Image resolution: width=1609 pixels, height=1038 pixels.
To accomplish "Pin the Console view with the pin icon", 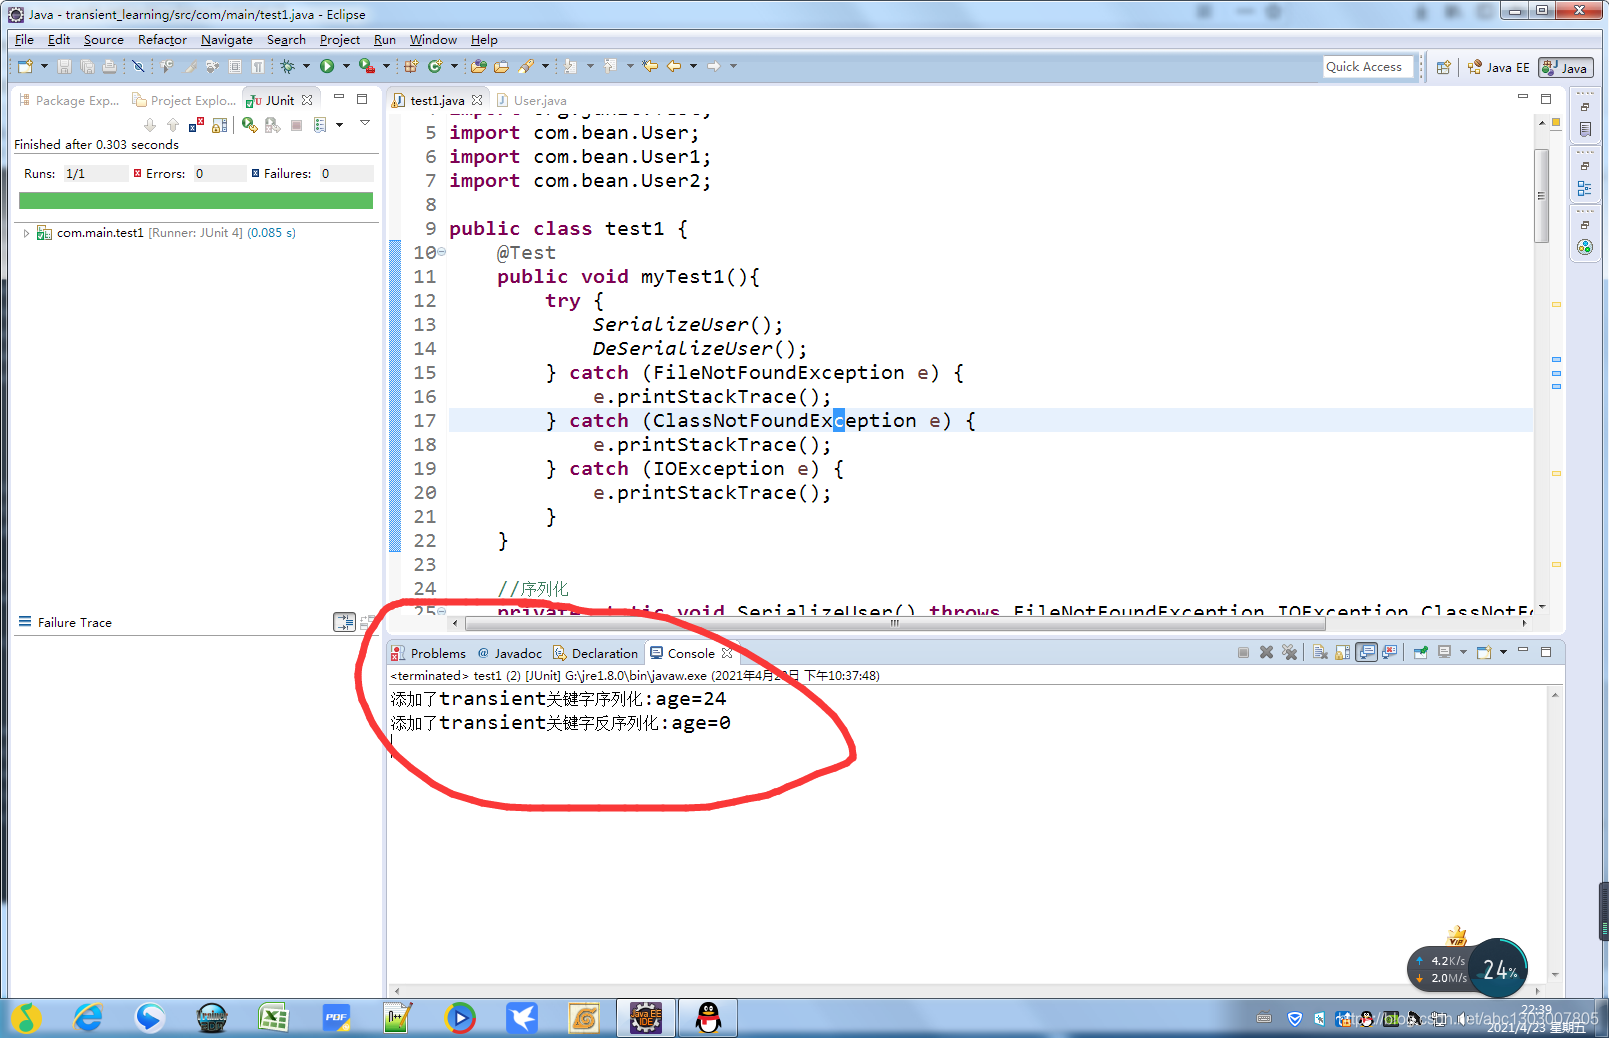I will click(1420, 652).
